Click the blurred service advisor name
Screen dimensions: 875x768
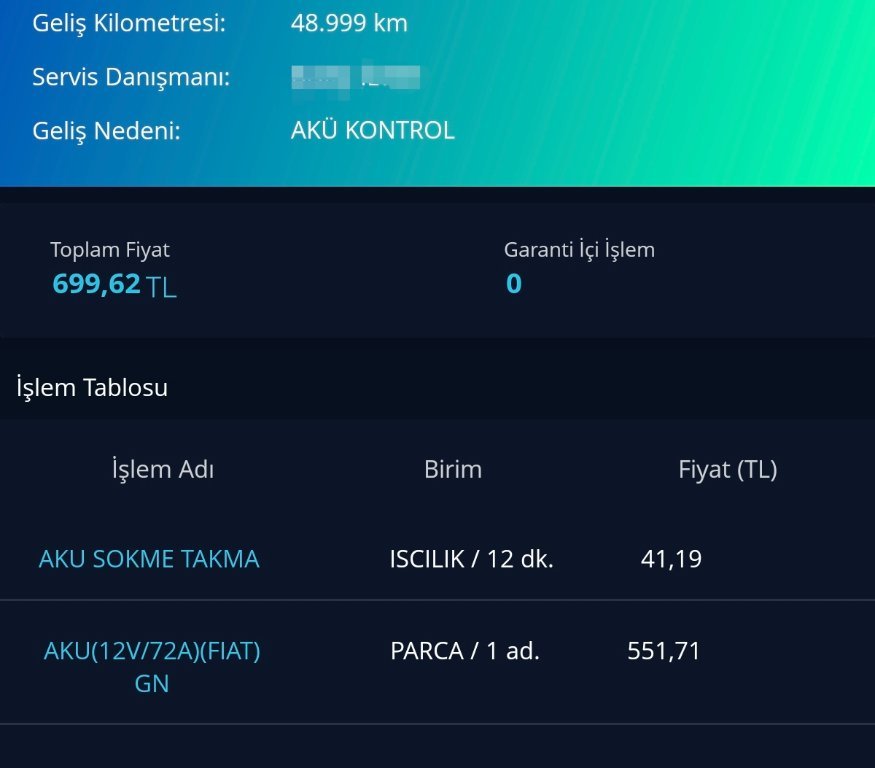[x=355, y=77]
